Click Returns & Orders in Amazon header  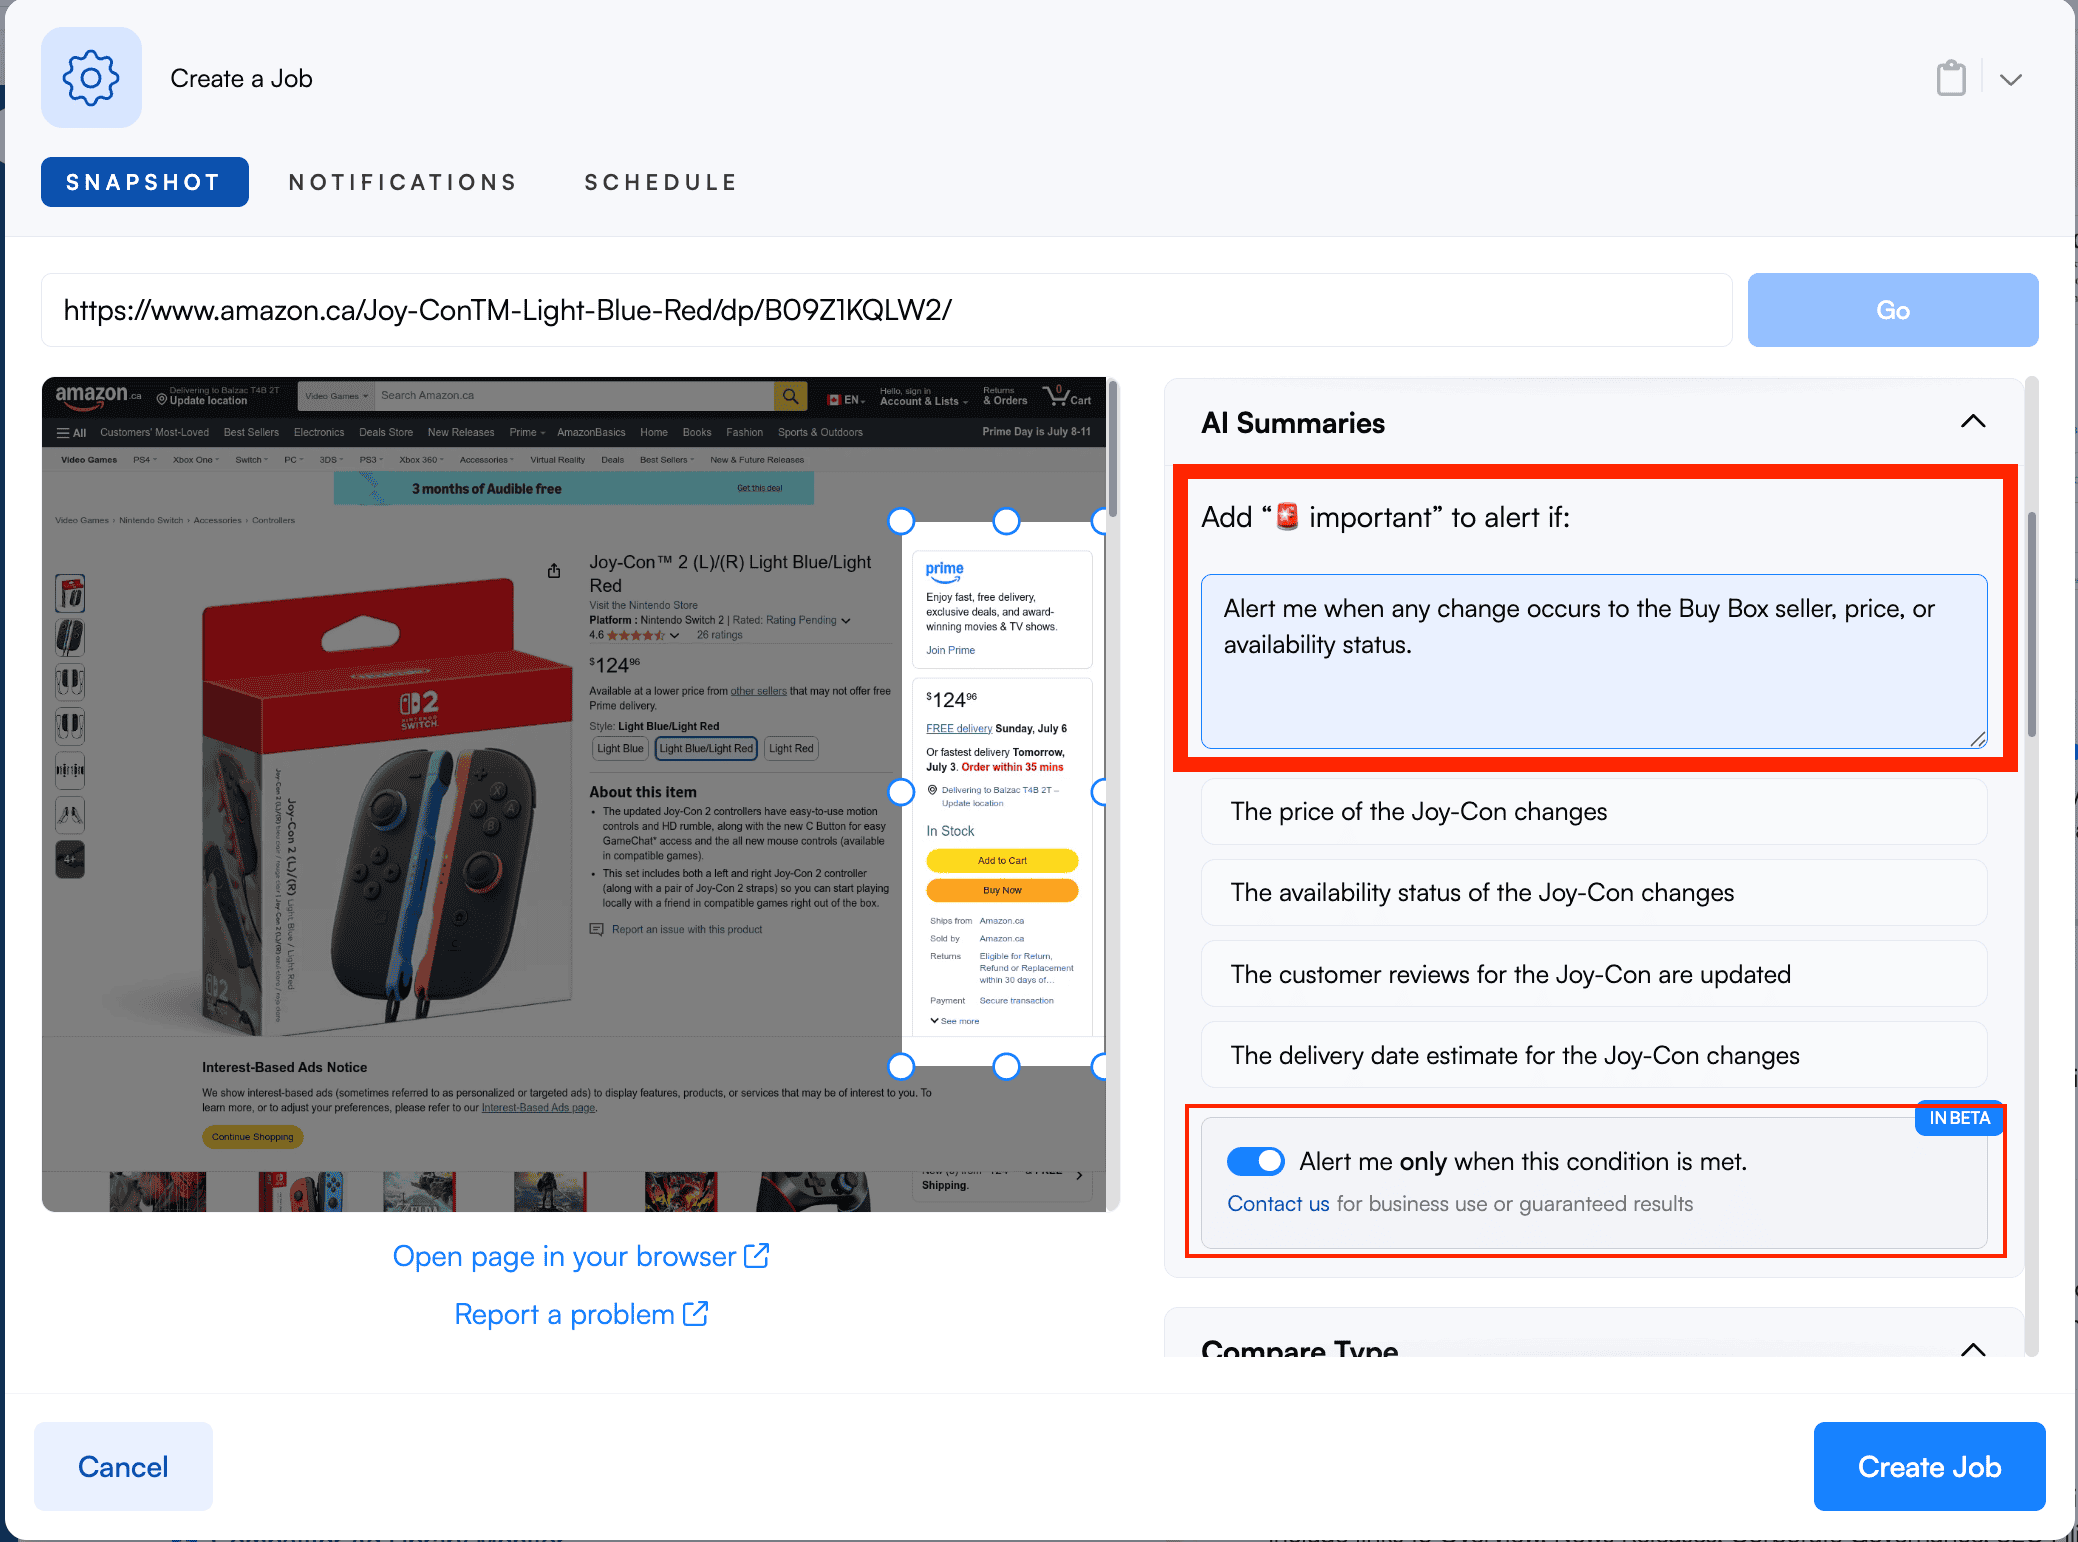coord(1005,397)
